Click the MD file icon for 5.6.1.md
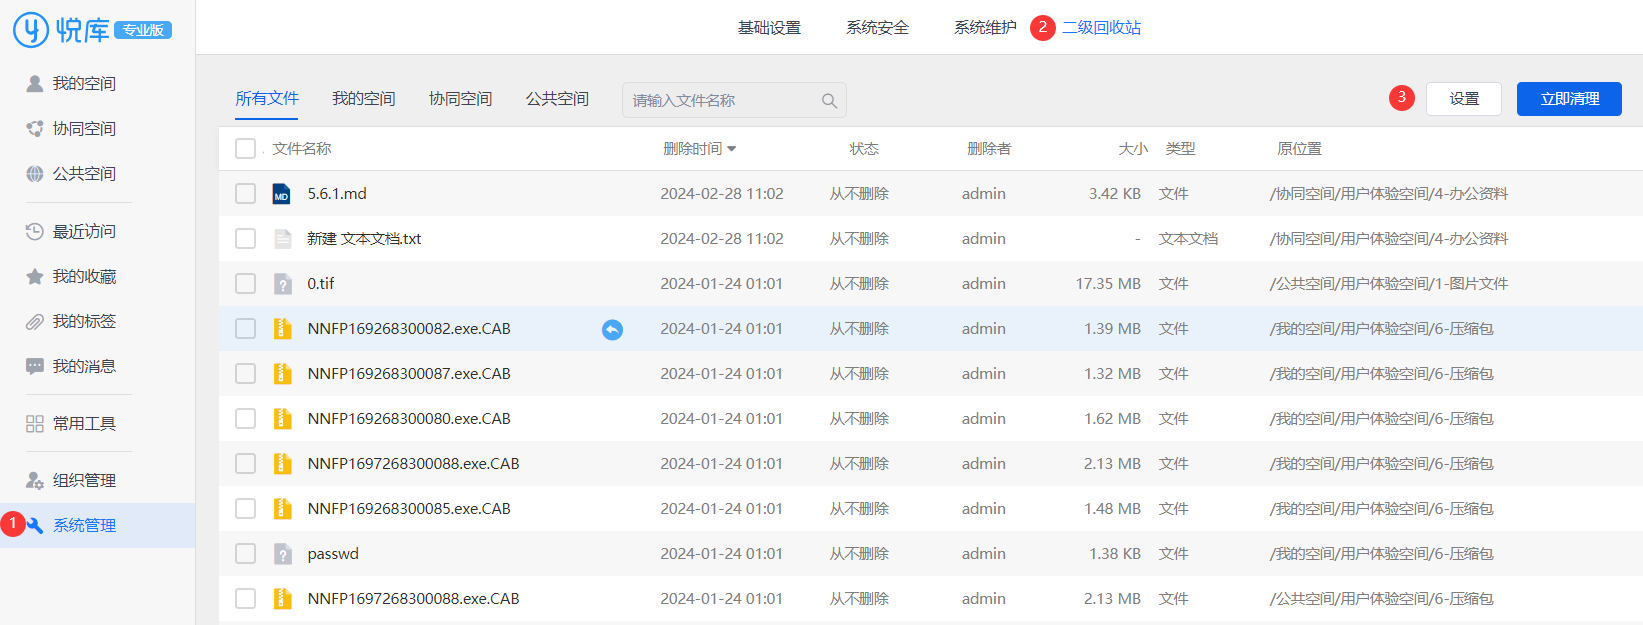This screenshot has width=1643, height=625. [x=282, y=194]
